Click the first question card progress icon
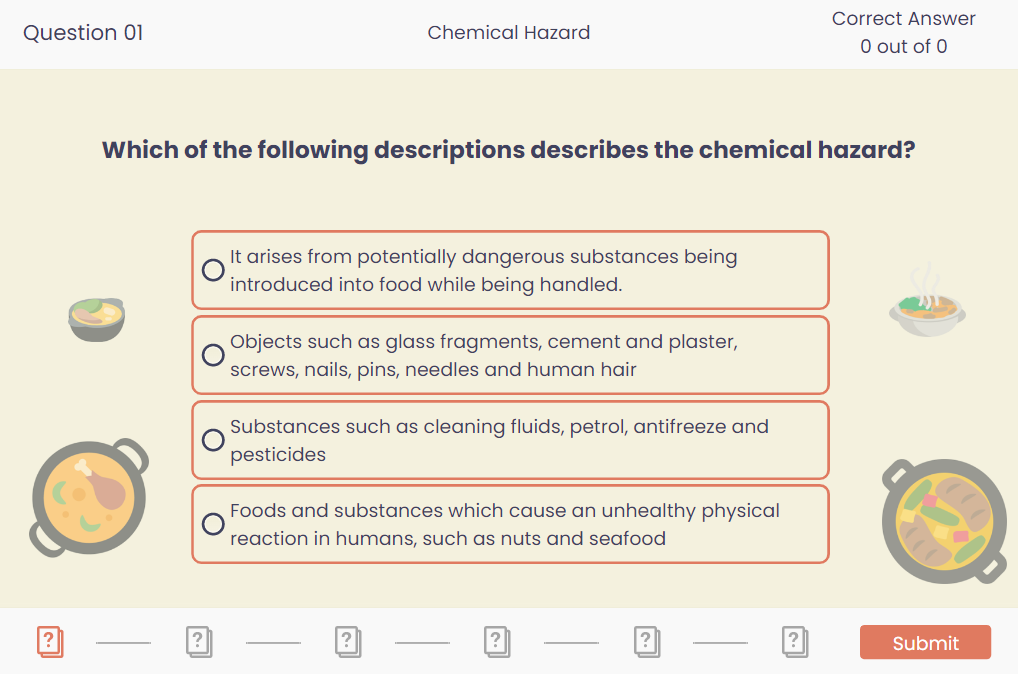The width and height of the screenshot is (1018, 674). point(50,641)
